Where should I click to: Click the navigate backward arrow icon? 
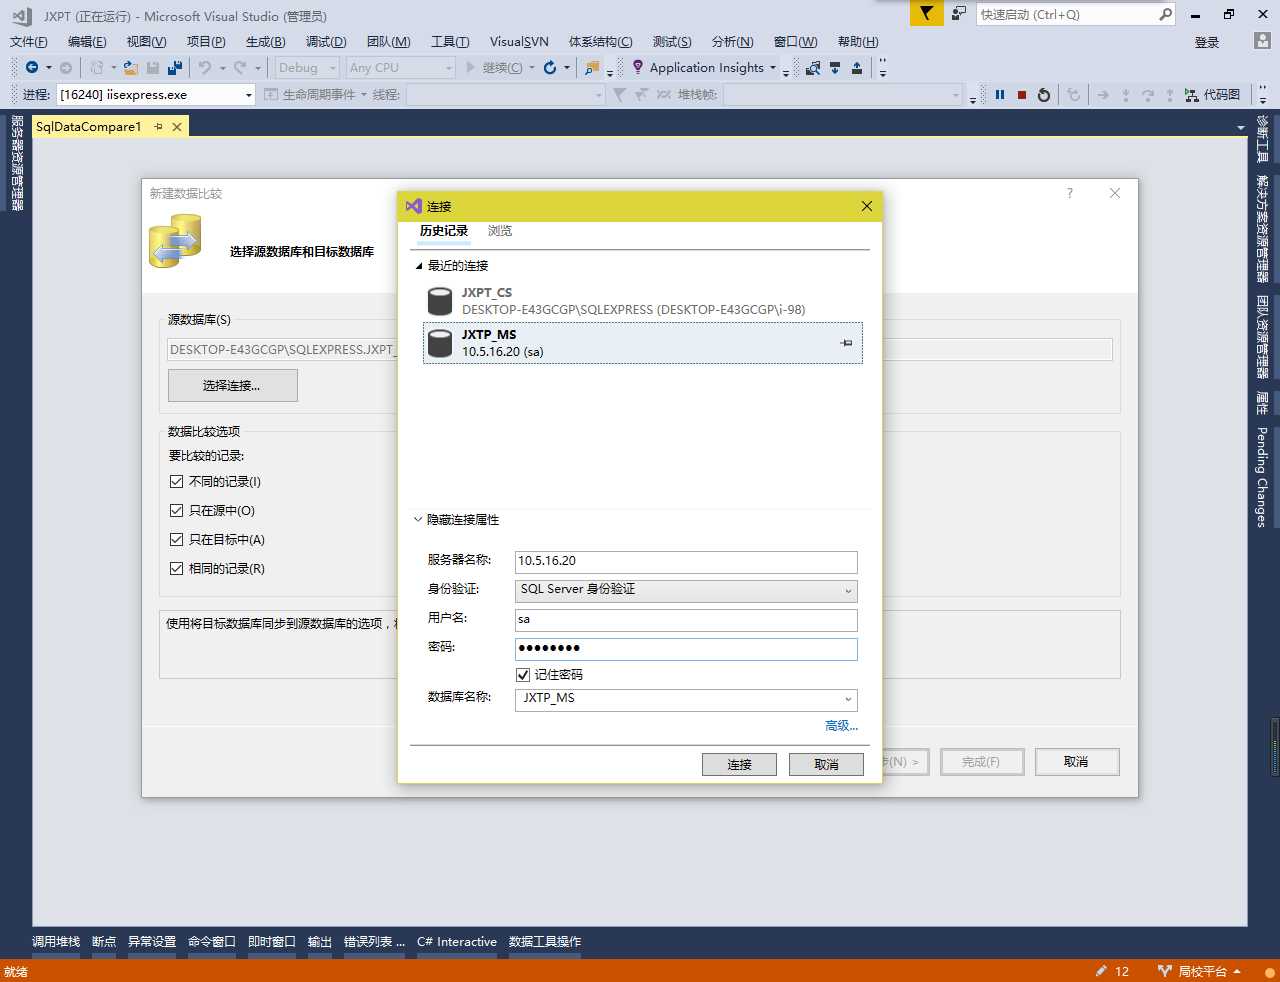coord(32,67)
